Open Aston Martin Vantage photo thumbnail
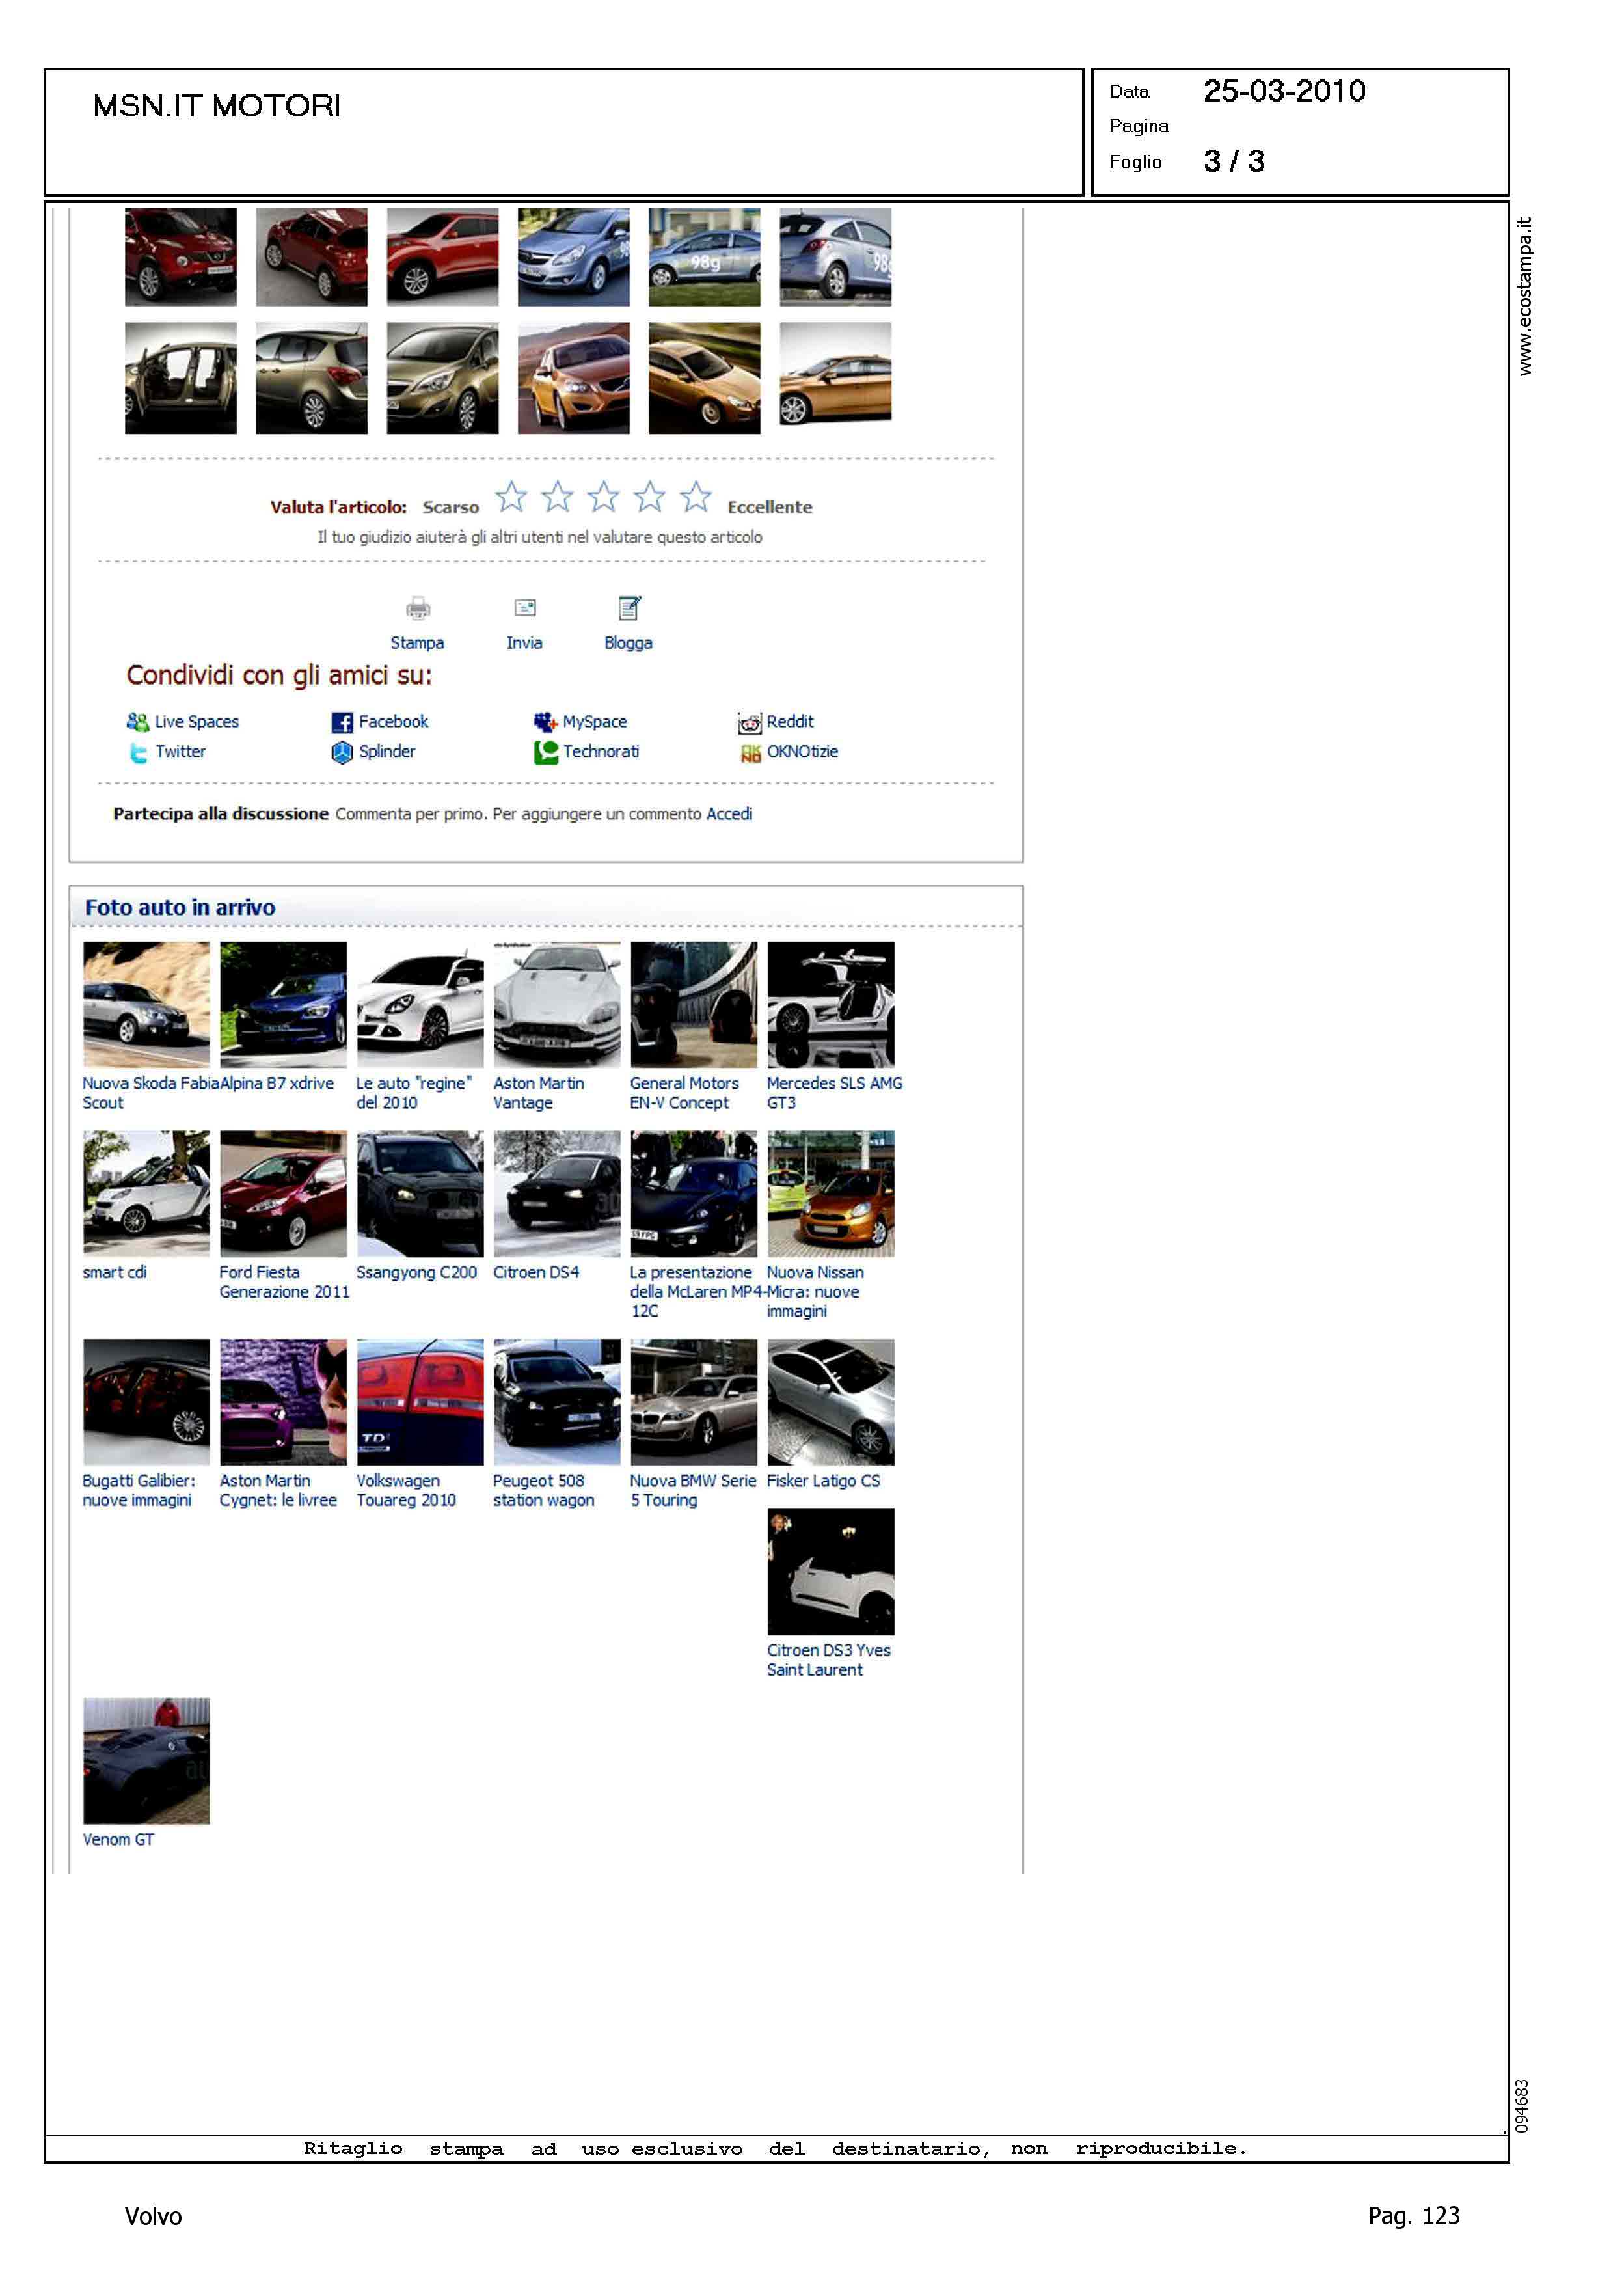1624x2279 pixels. (x=557, y=1004)
